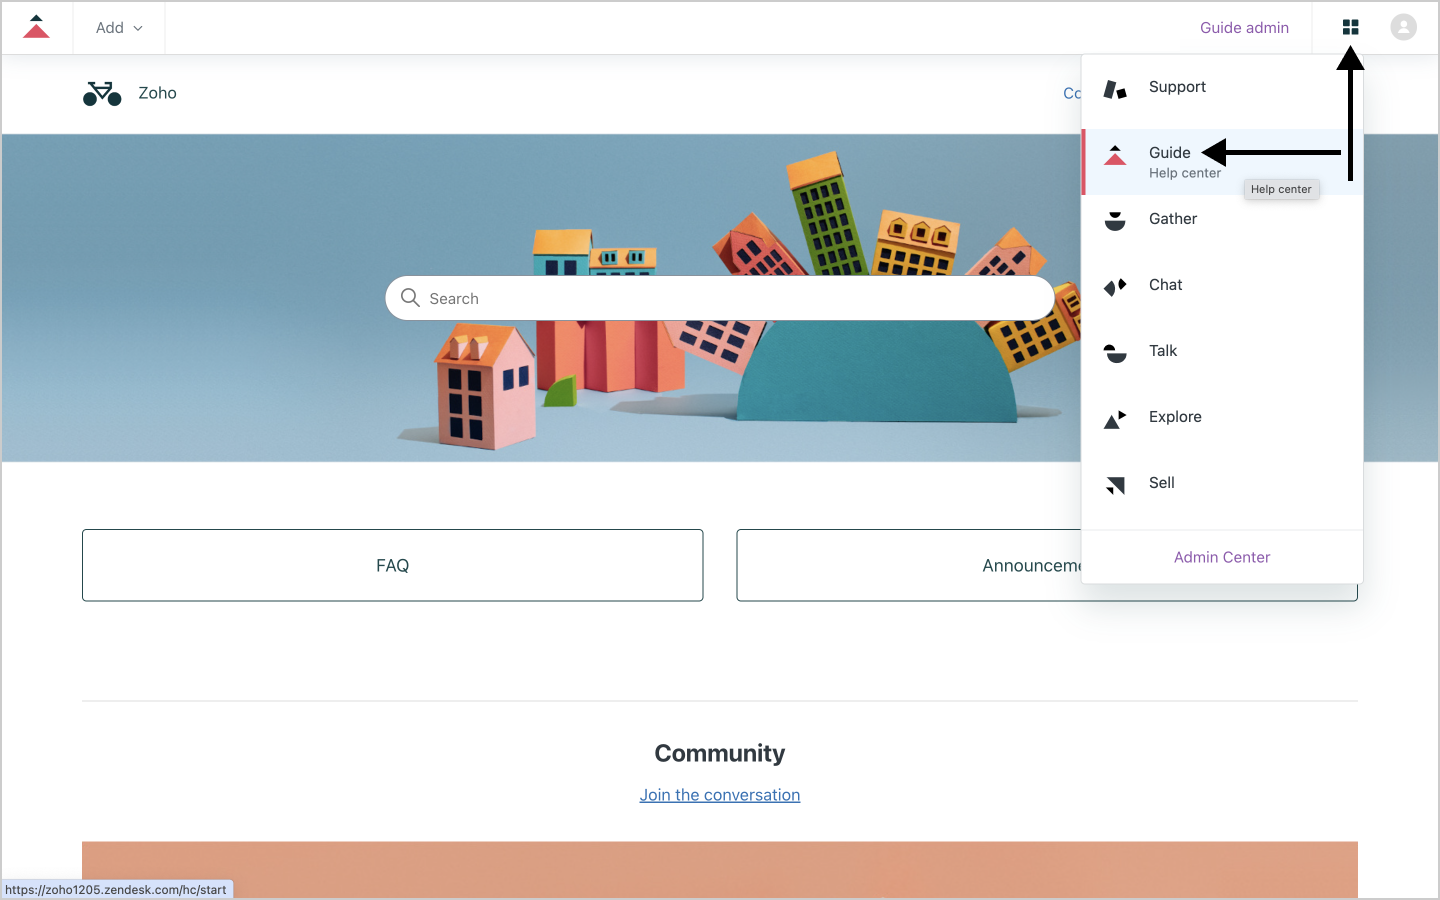Screen dimensions: 1440x900
Task: Click the Help center subtitle under Guide
Action: coord(1185,173)
